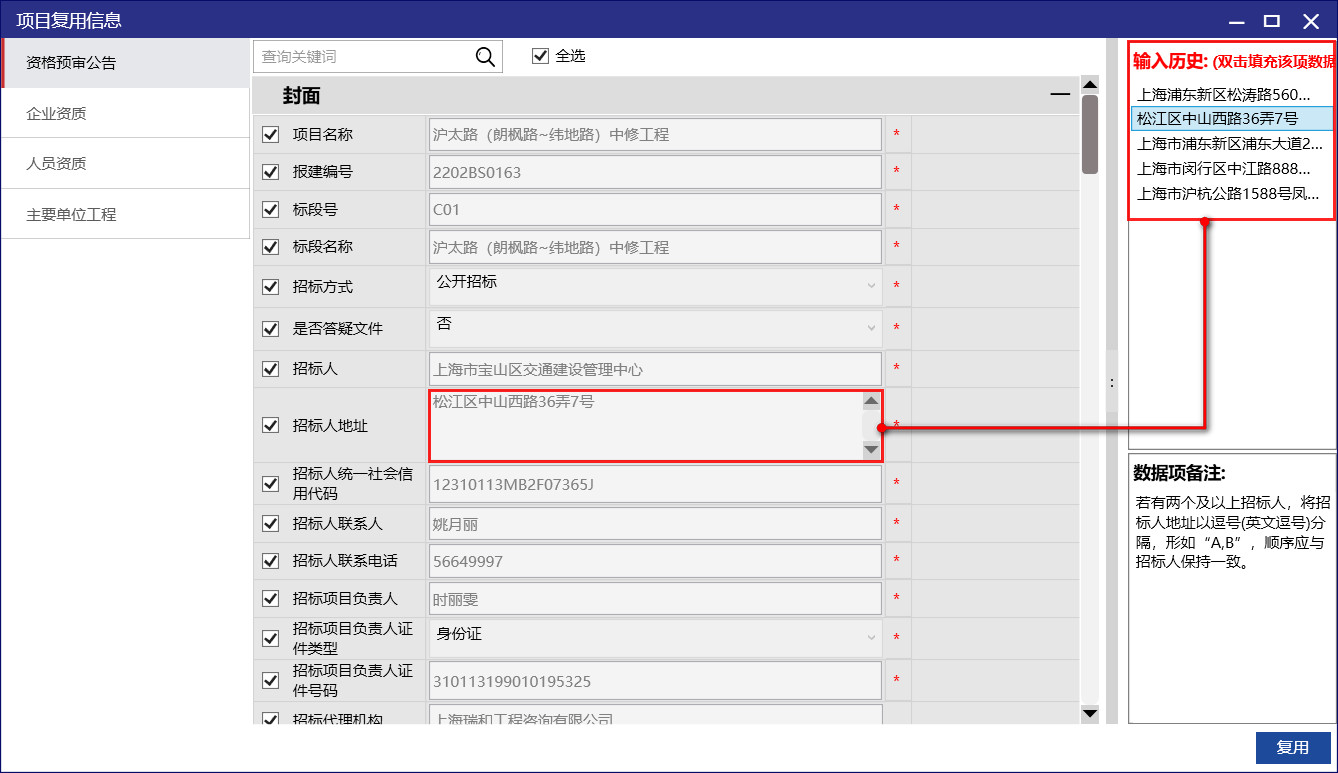Uncheck the 招标人联系电话 checkbox
Image resolution: width=1338 pixels, height=773 pixels.
point(270,561)
